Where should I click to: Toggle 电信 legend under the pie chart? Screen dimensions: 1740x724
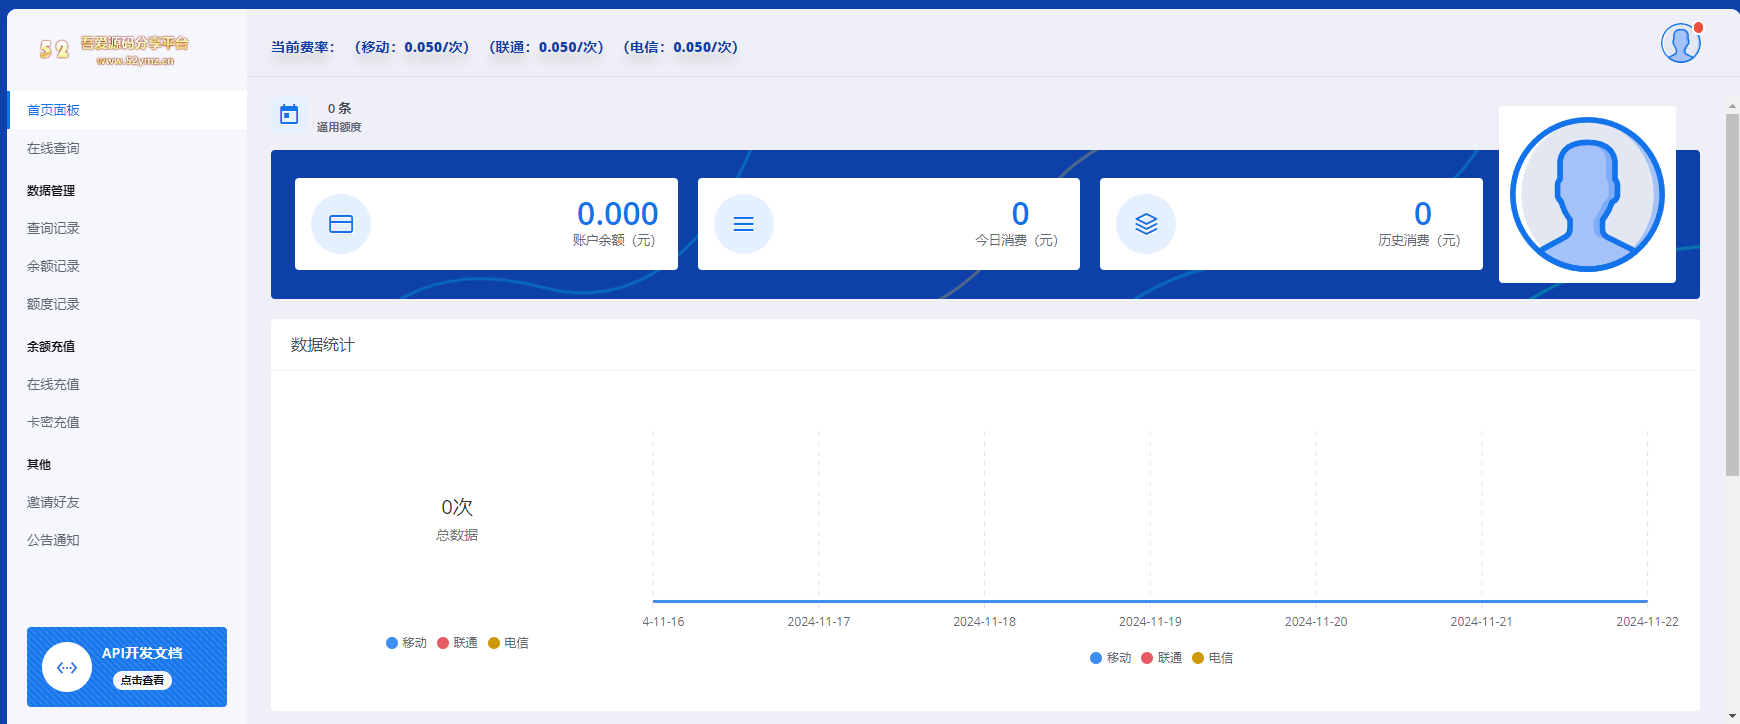point(508,643)
